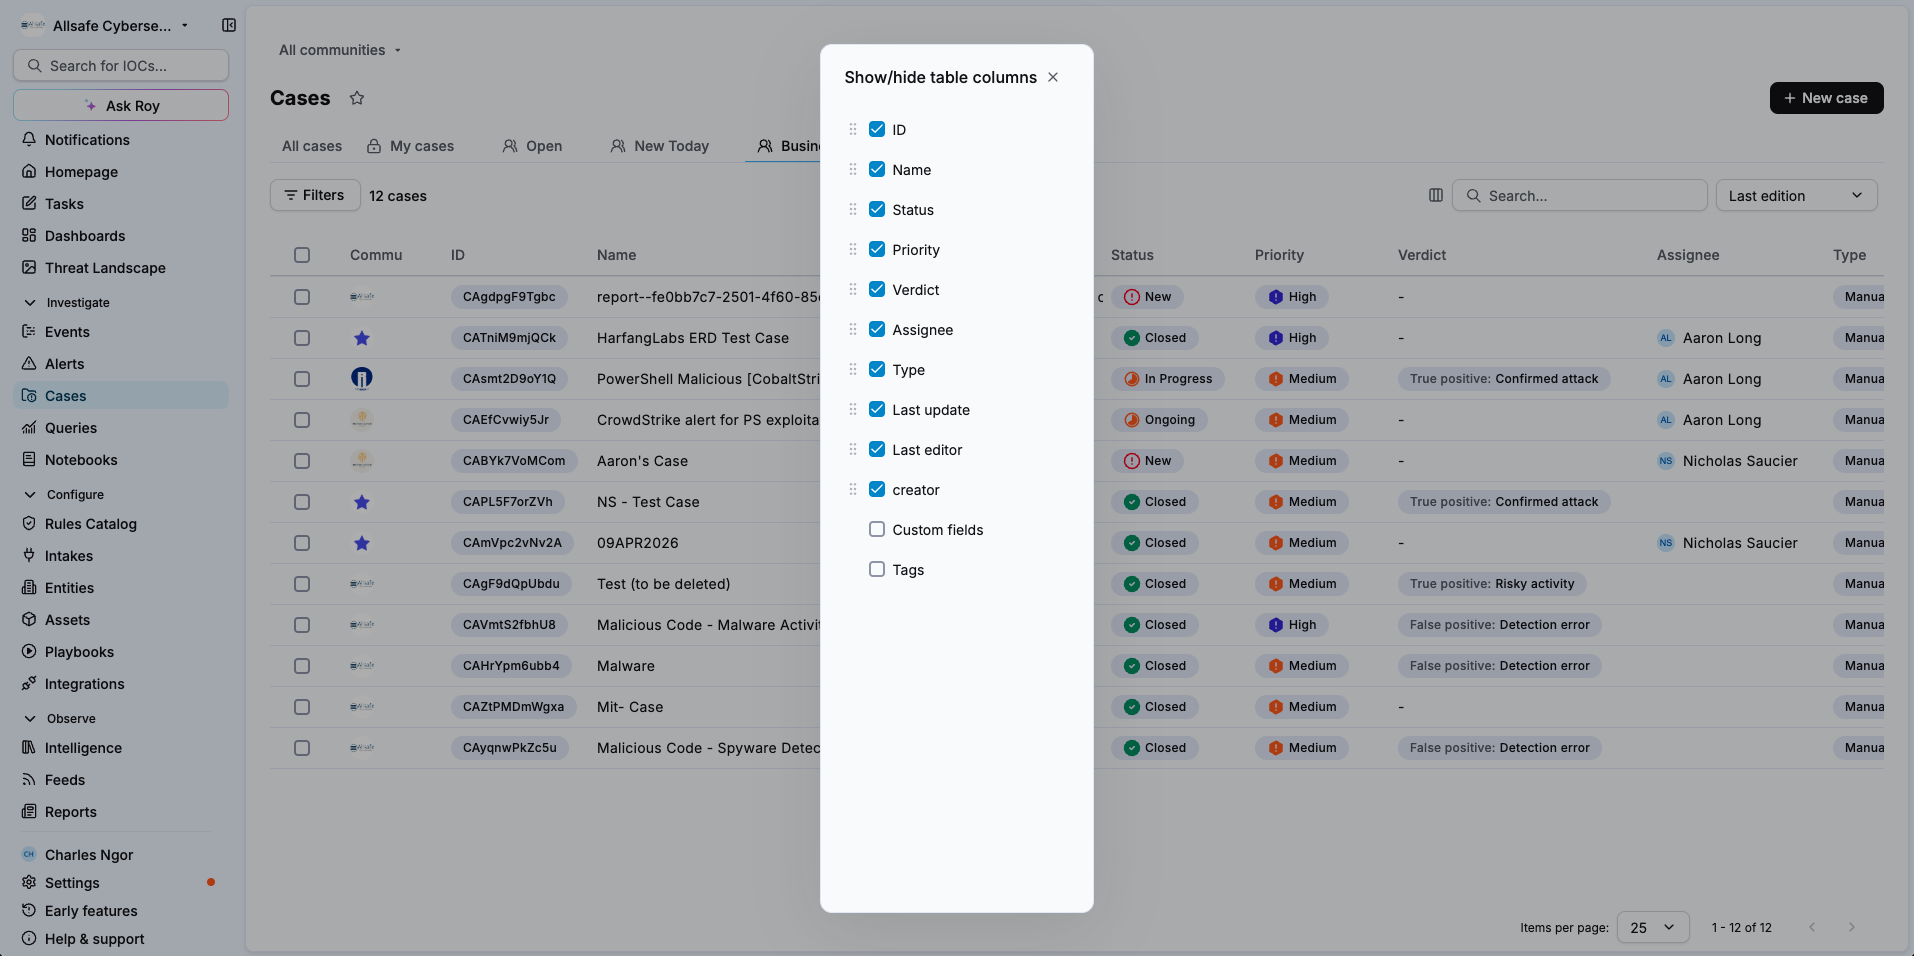Uncheck the Last editor column
This screenshot has height=956, width=1914.
[877, 449]
